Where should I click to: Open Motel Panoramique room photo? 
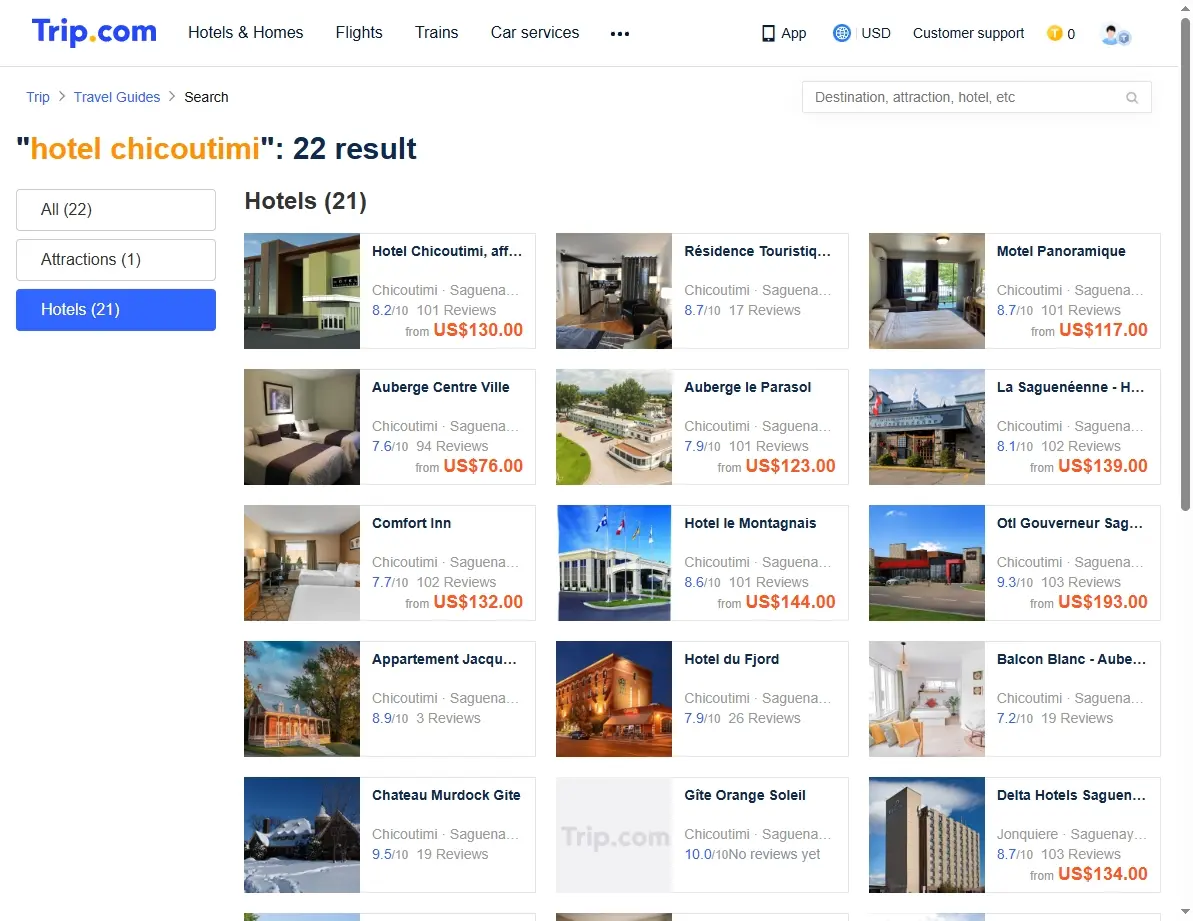point(927,291)
